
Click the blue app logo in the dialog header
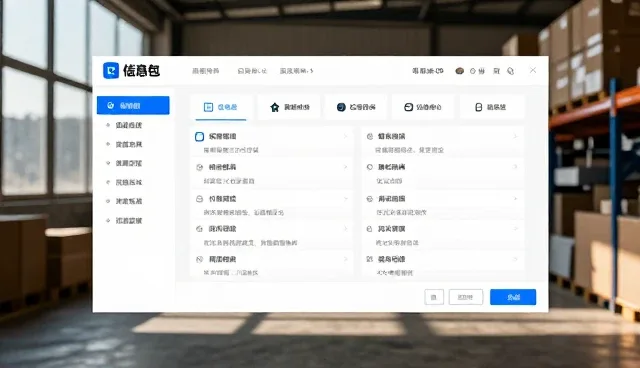point(111,71)
